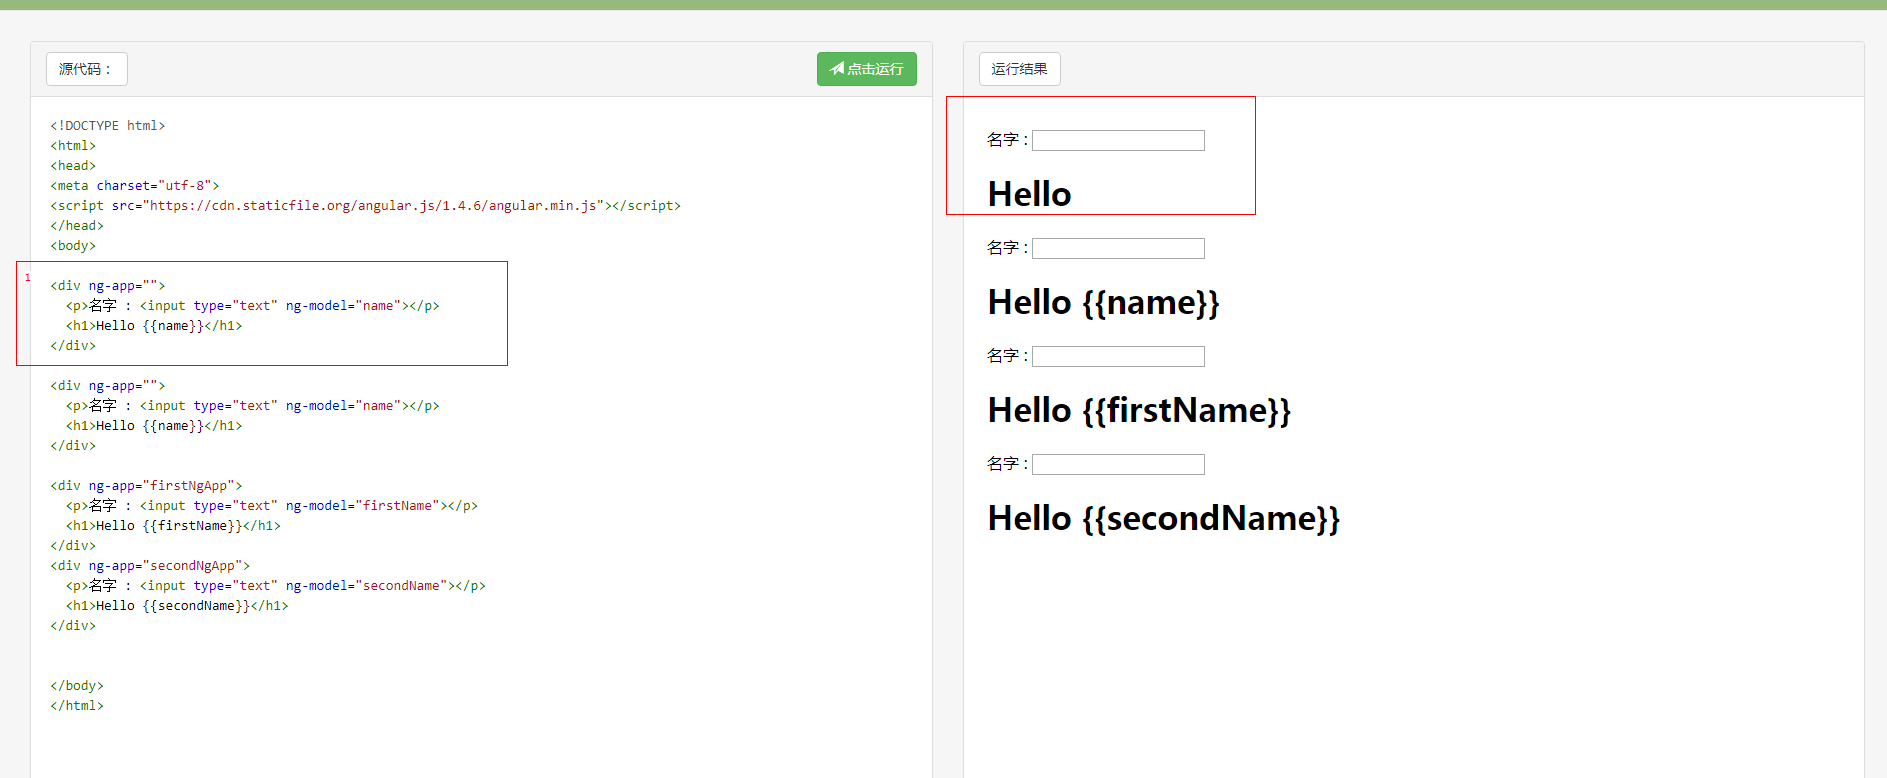
Task: Click the div ng-app="secondNgApp" code line
Action: [x=150, y=566]
